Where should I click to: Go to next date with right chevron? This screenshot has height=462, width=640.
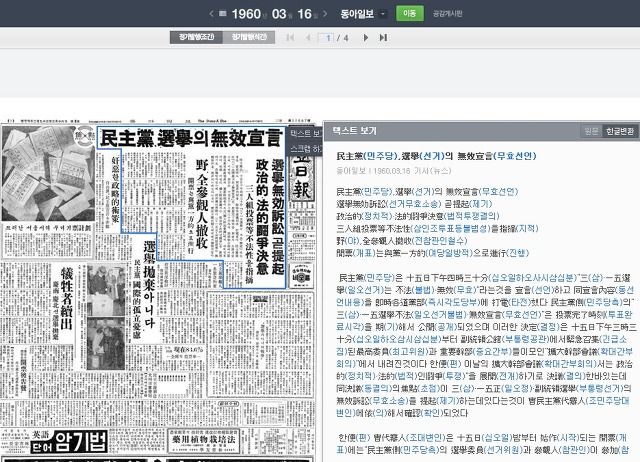tap(325, 13)
